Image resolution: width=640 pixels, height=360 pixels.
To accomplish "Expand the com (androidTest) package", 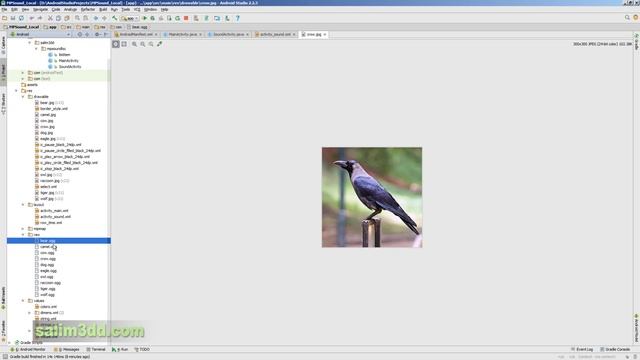I will point(23,73).
